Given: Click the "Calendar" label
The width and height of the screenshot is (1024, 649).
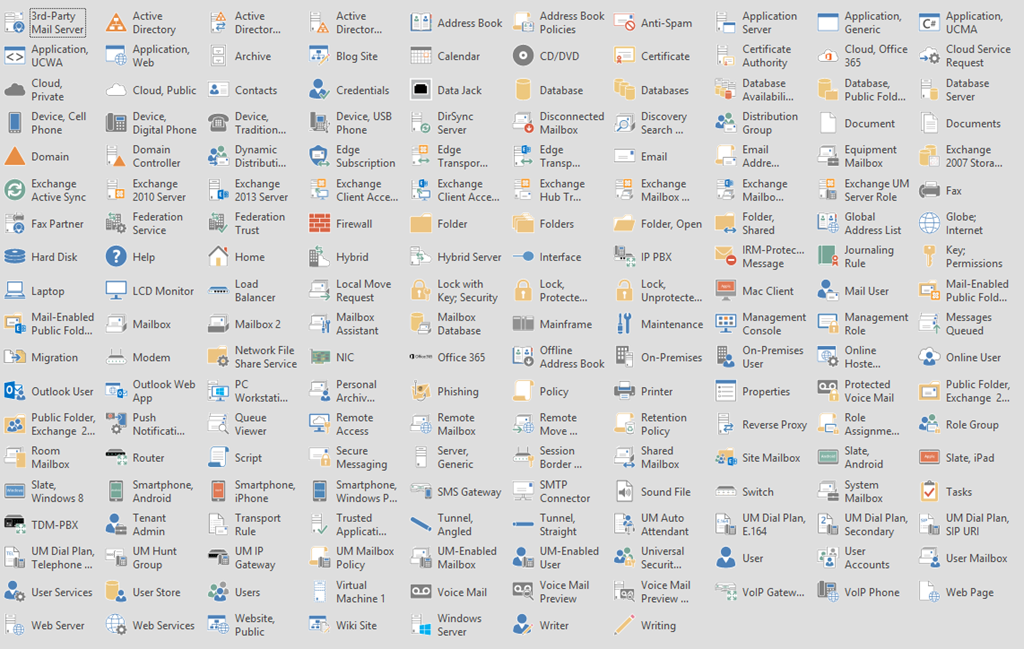Looking at the screenshot, I should tap(458, 56).
